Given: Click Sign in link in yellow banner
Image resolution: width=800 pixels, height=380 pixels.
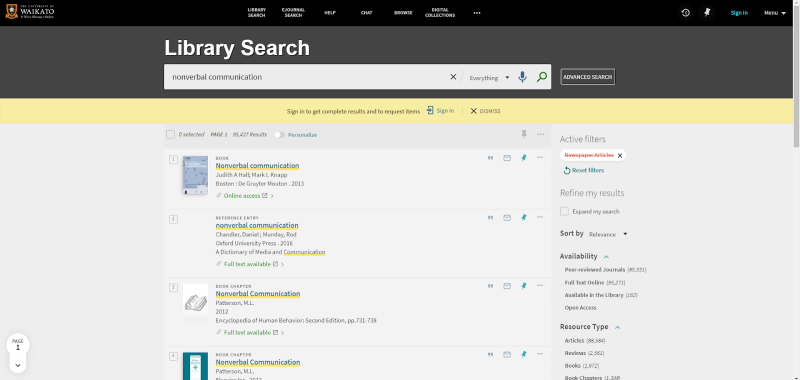Looking at the screenshot, I should pos(440,111).
